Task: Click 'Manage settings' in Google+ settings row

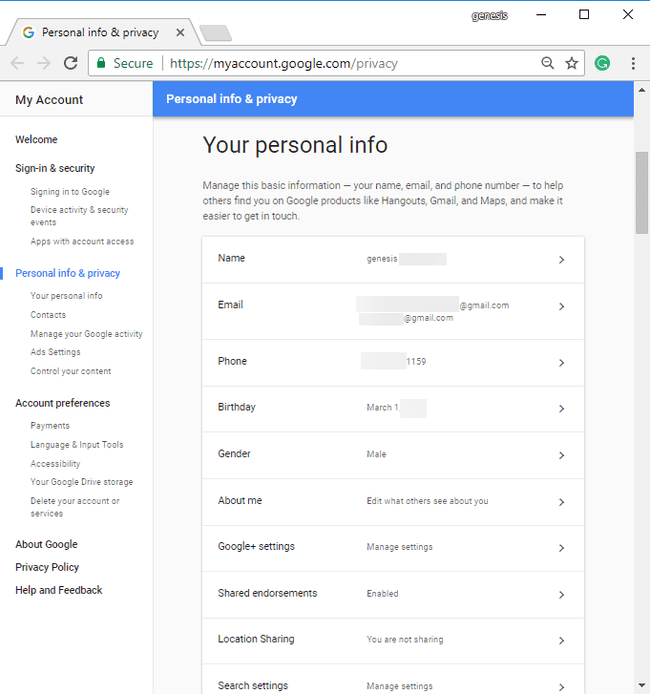Action: click(400, 547)
